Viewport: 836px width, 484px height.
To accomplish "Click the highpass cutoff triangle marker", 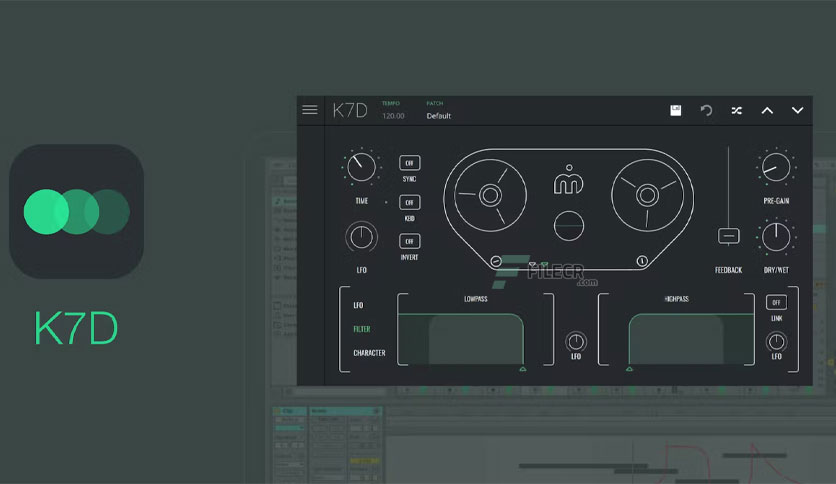I will tap(630, 369).
